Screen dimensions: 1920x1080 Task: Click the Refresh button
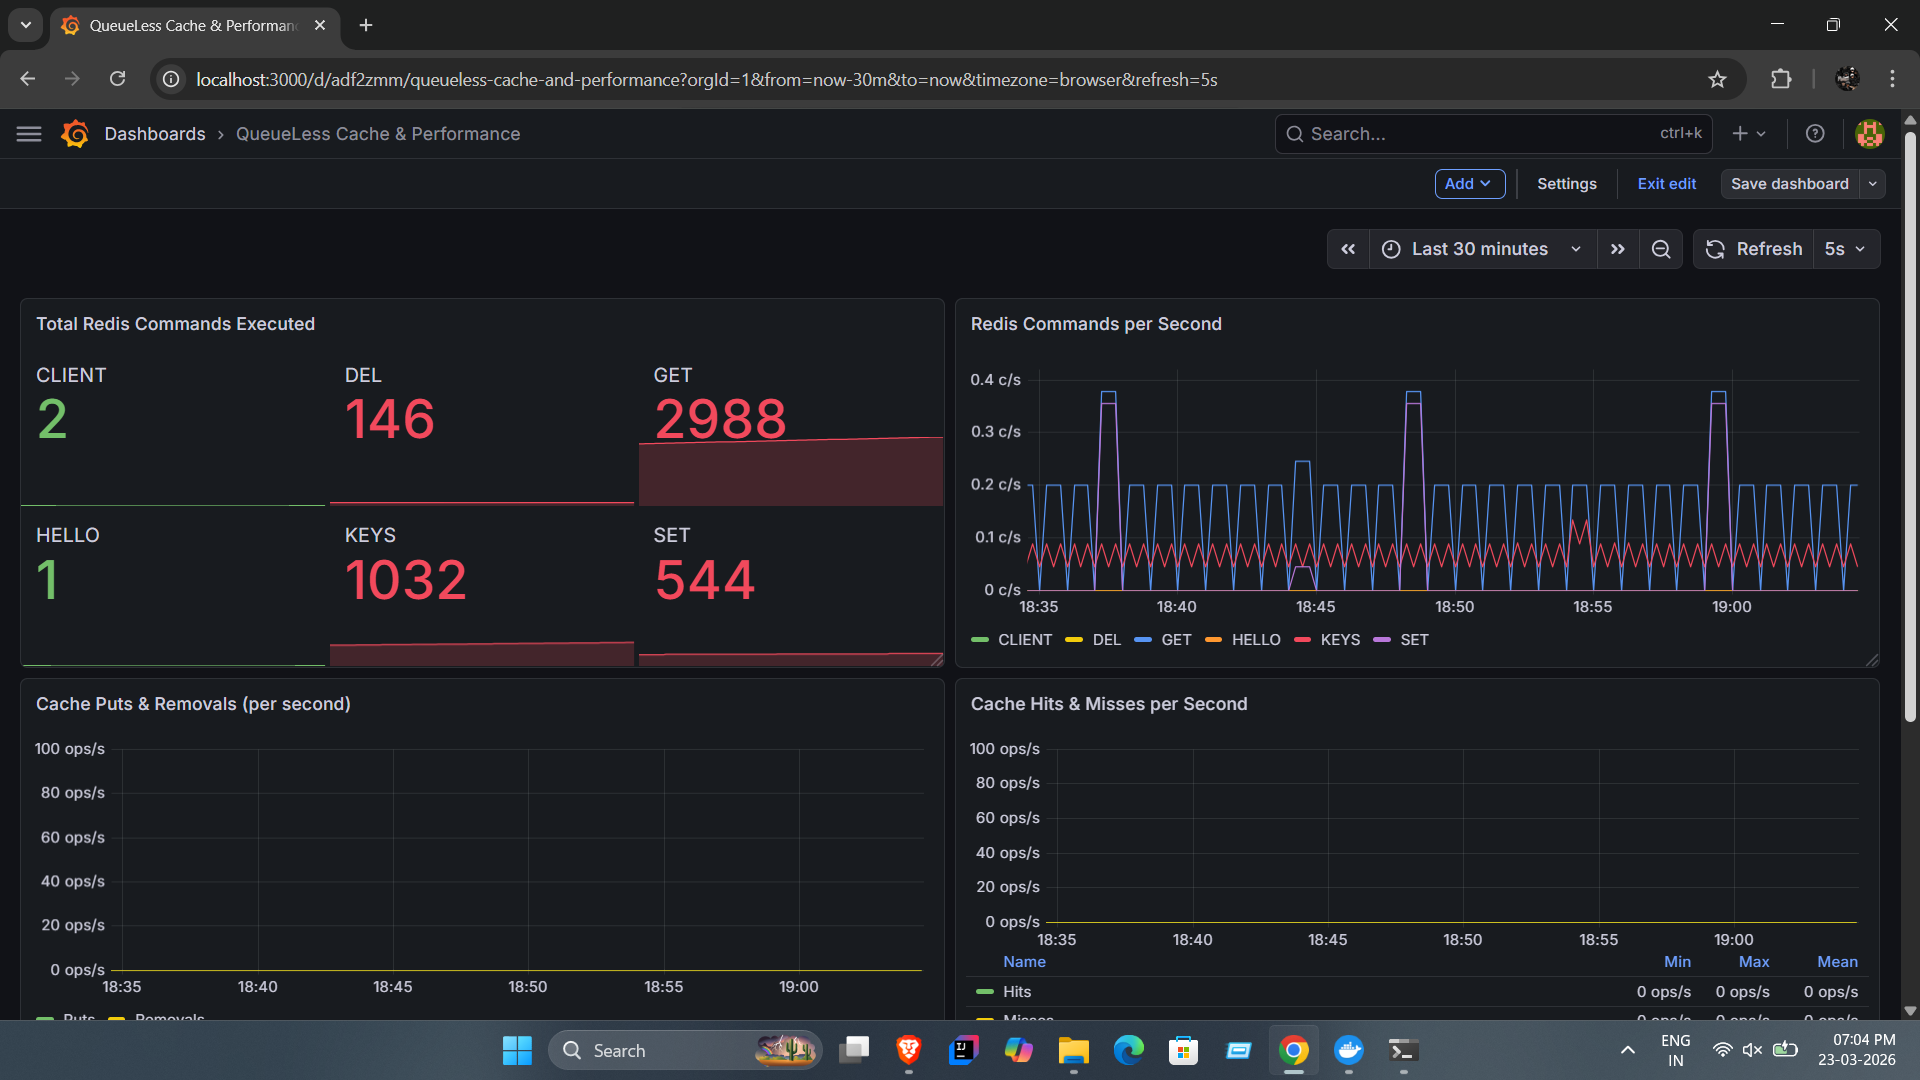(1754, 249)
